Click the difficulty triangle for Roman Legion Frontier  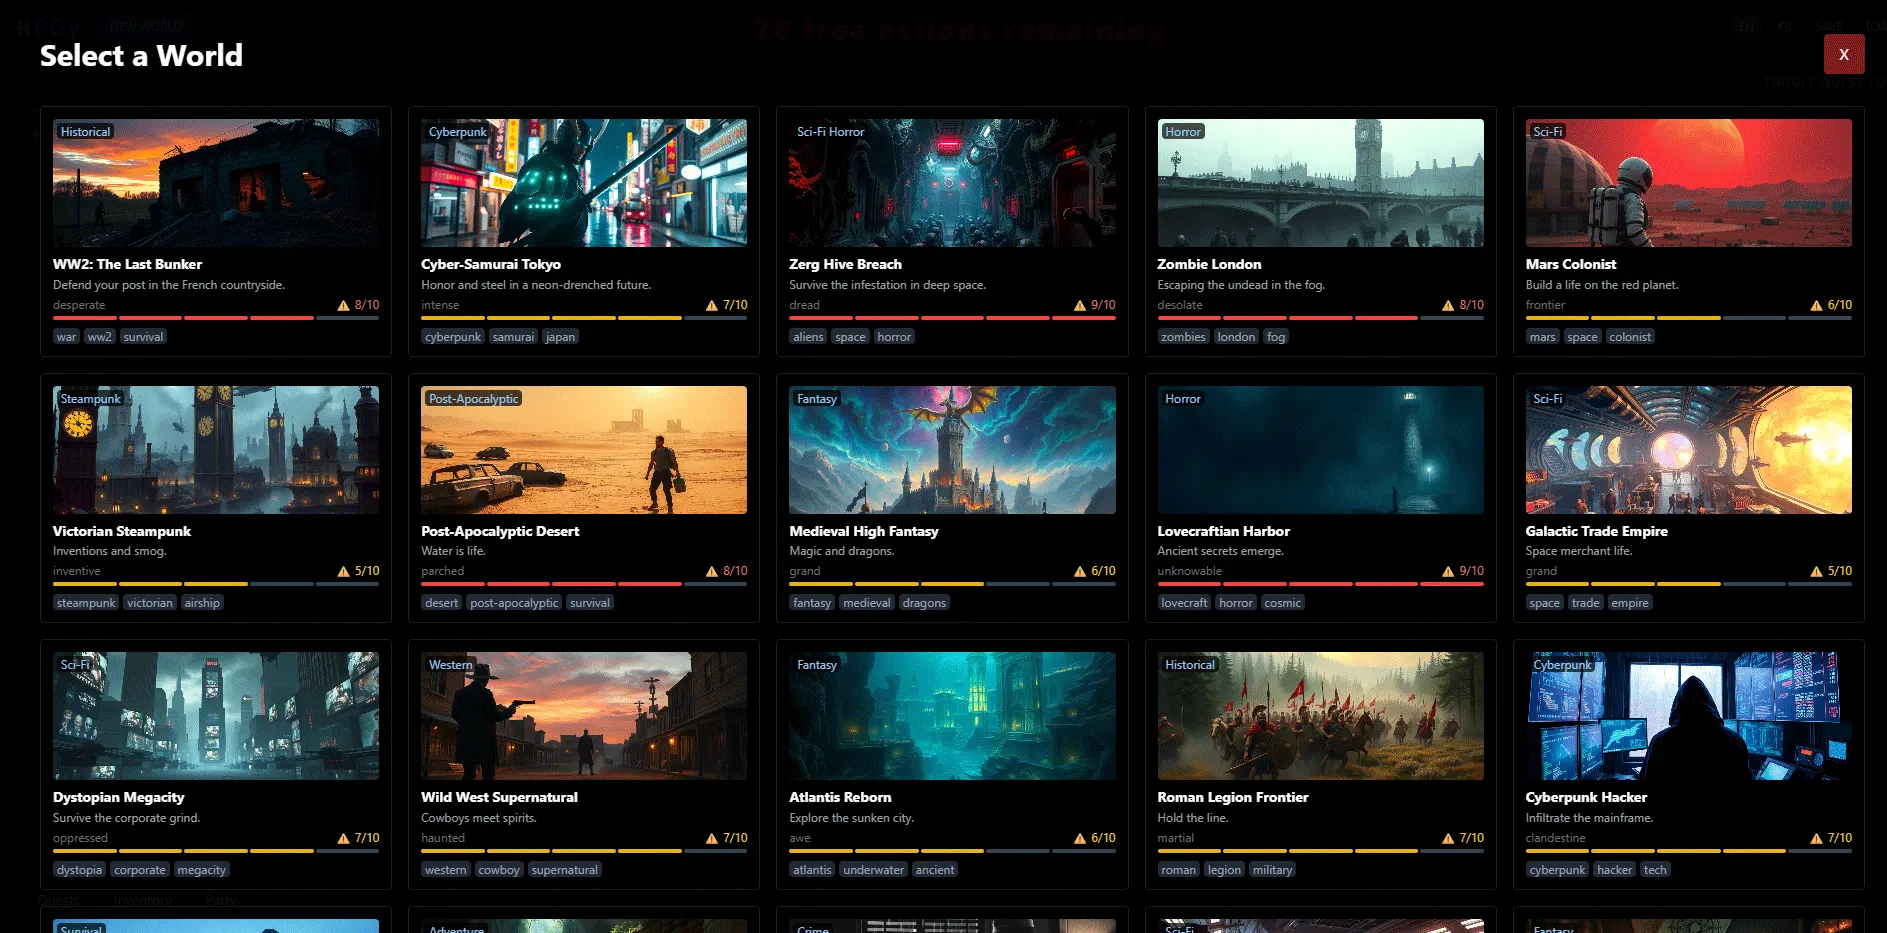point(1448,838)
